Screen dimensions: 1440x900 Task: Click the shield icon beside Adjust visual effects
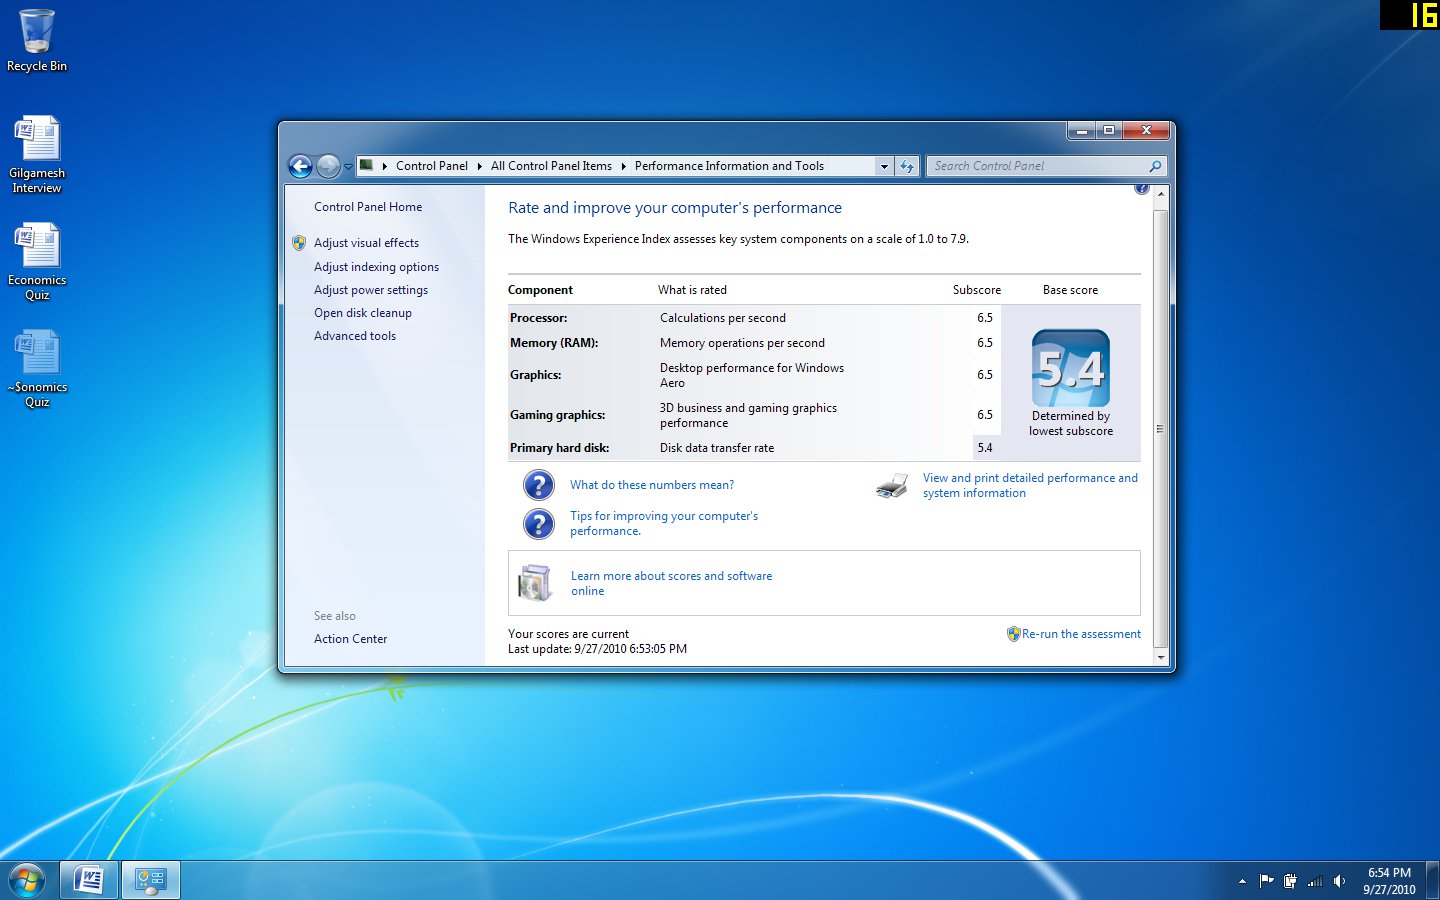tap(299, 243)
